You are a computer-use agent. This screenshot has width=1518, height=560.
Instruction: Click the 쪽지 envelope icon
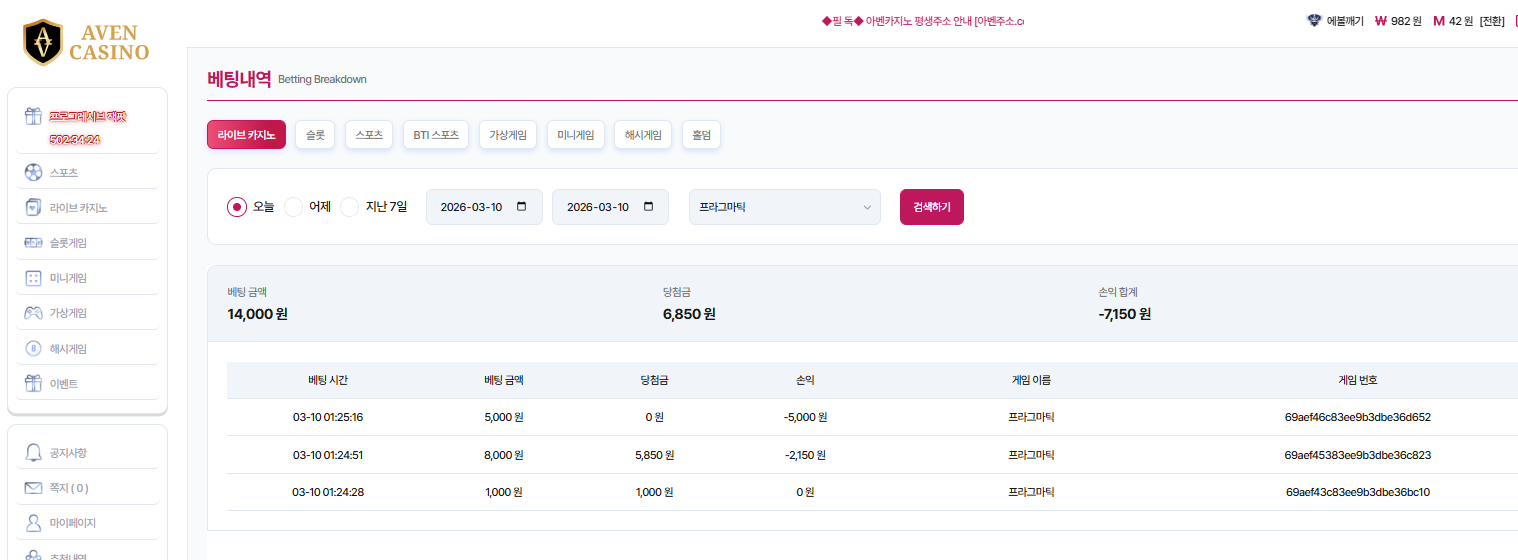pos(33,488)
